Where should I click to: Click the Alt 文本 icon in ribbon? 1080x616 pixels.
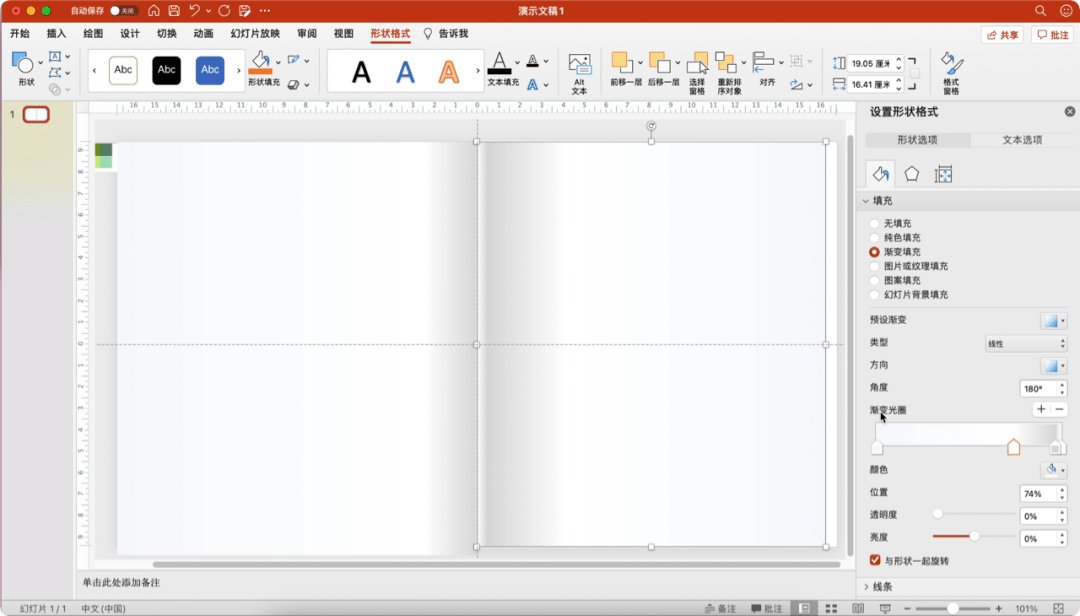(x=579, y=67)
